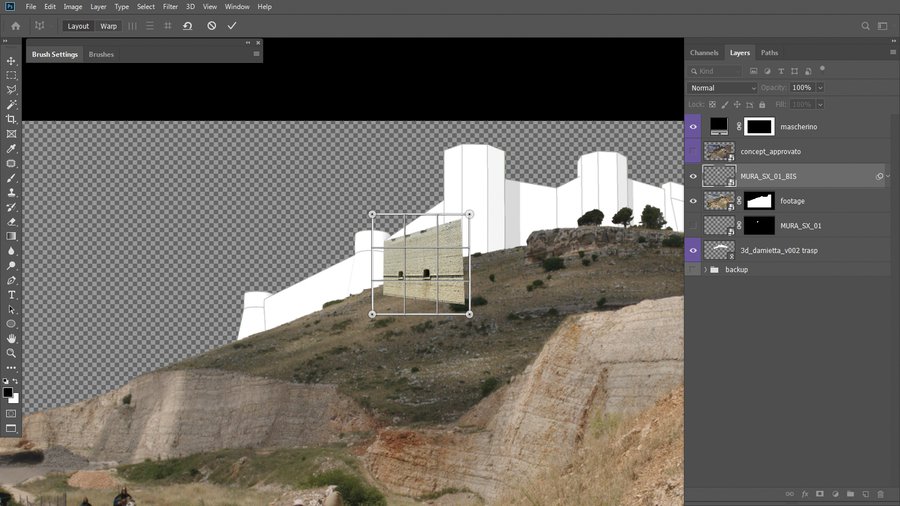
Task: Choose the Hand tool
Action: tap(11, 338)
